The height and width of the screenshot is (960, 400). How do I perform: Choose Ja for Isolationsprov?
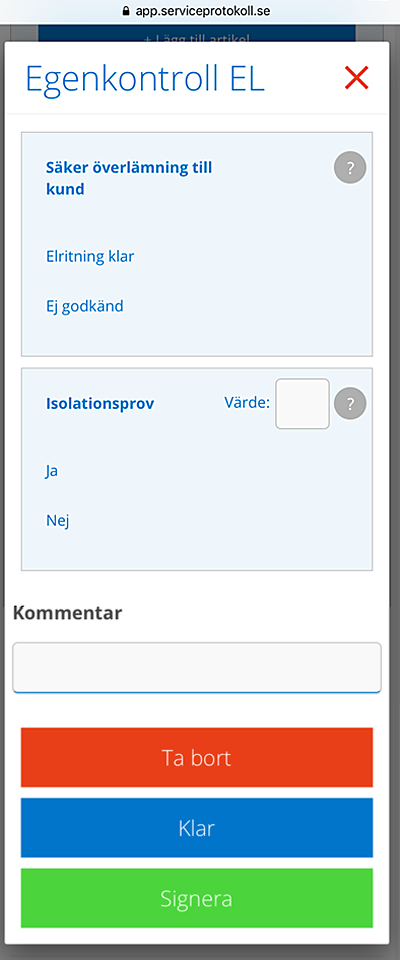(52, 471)
